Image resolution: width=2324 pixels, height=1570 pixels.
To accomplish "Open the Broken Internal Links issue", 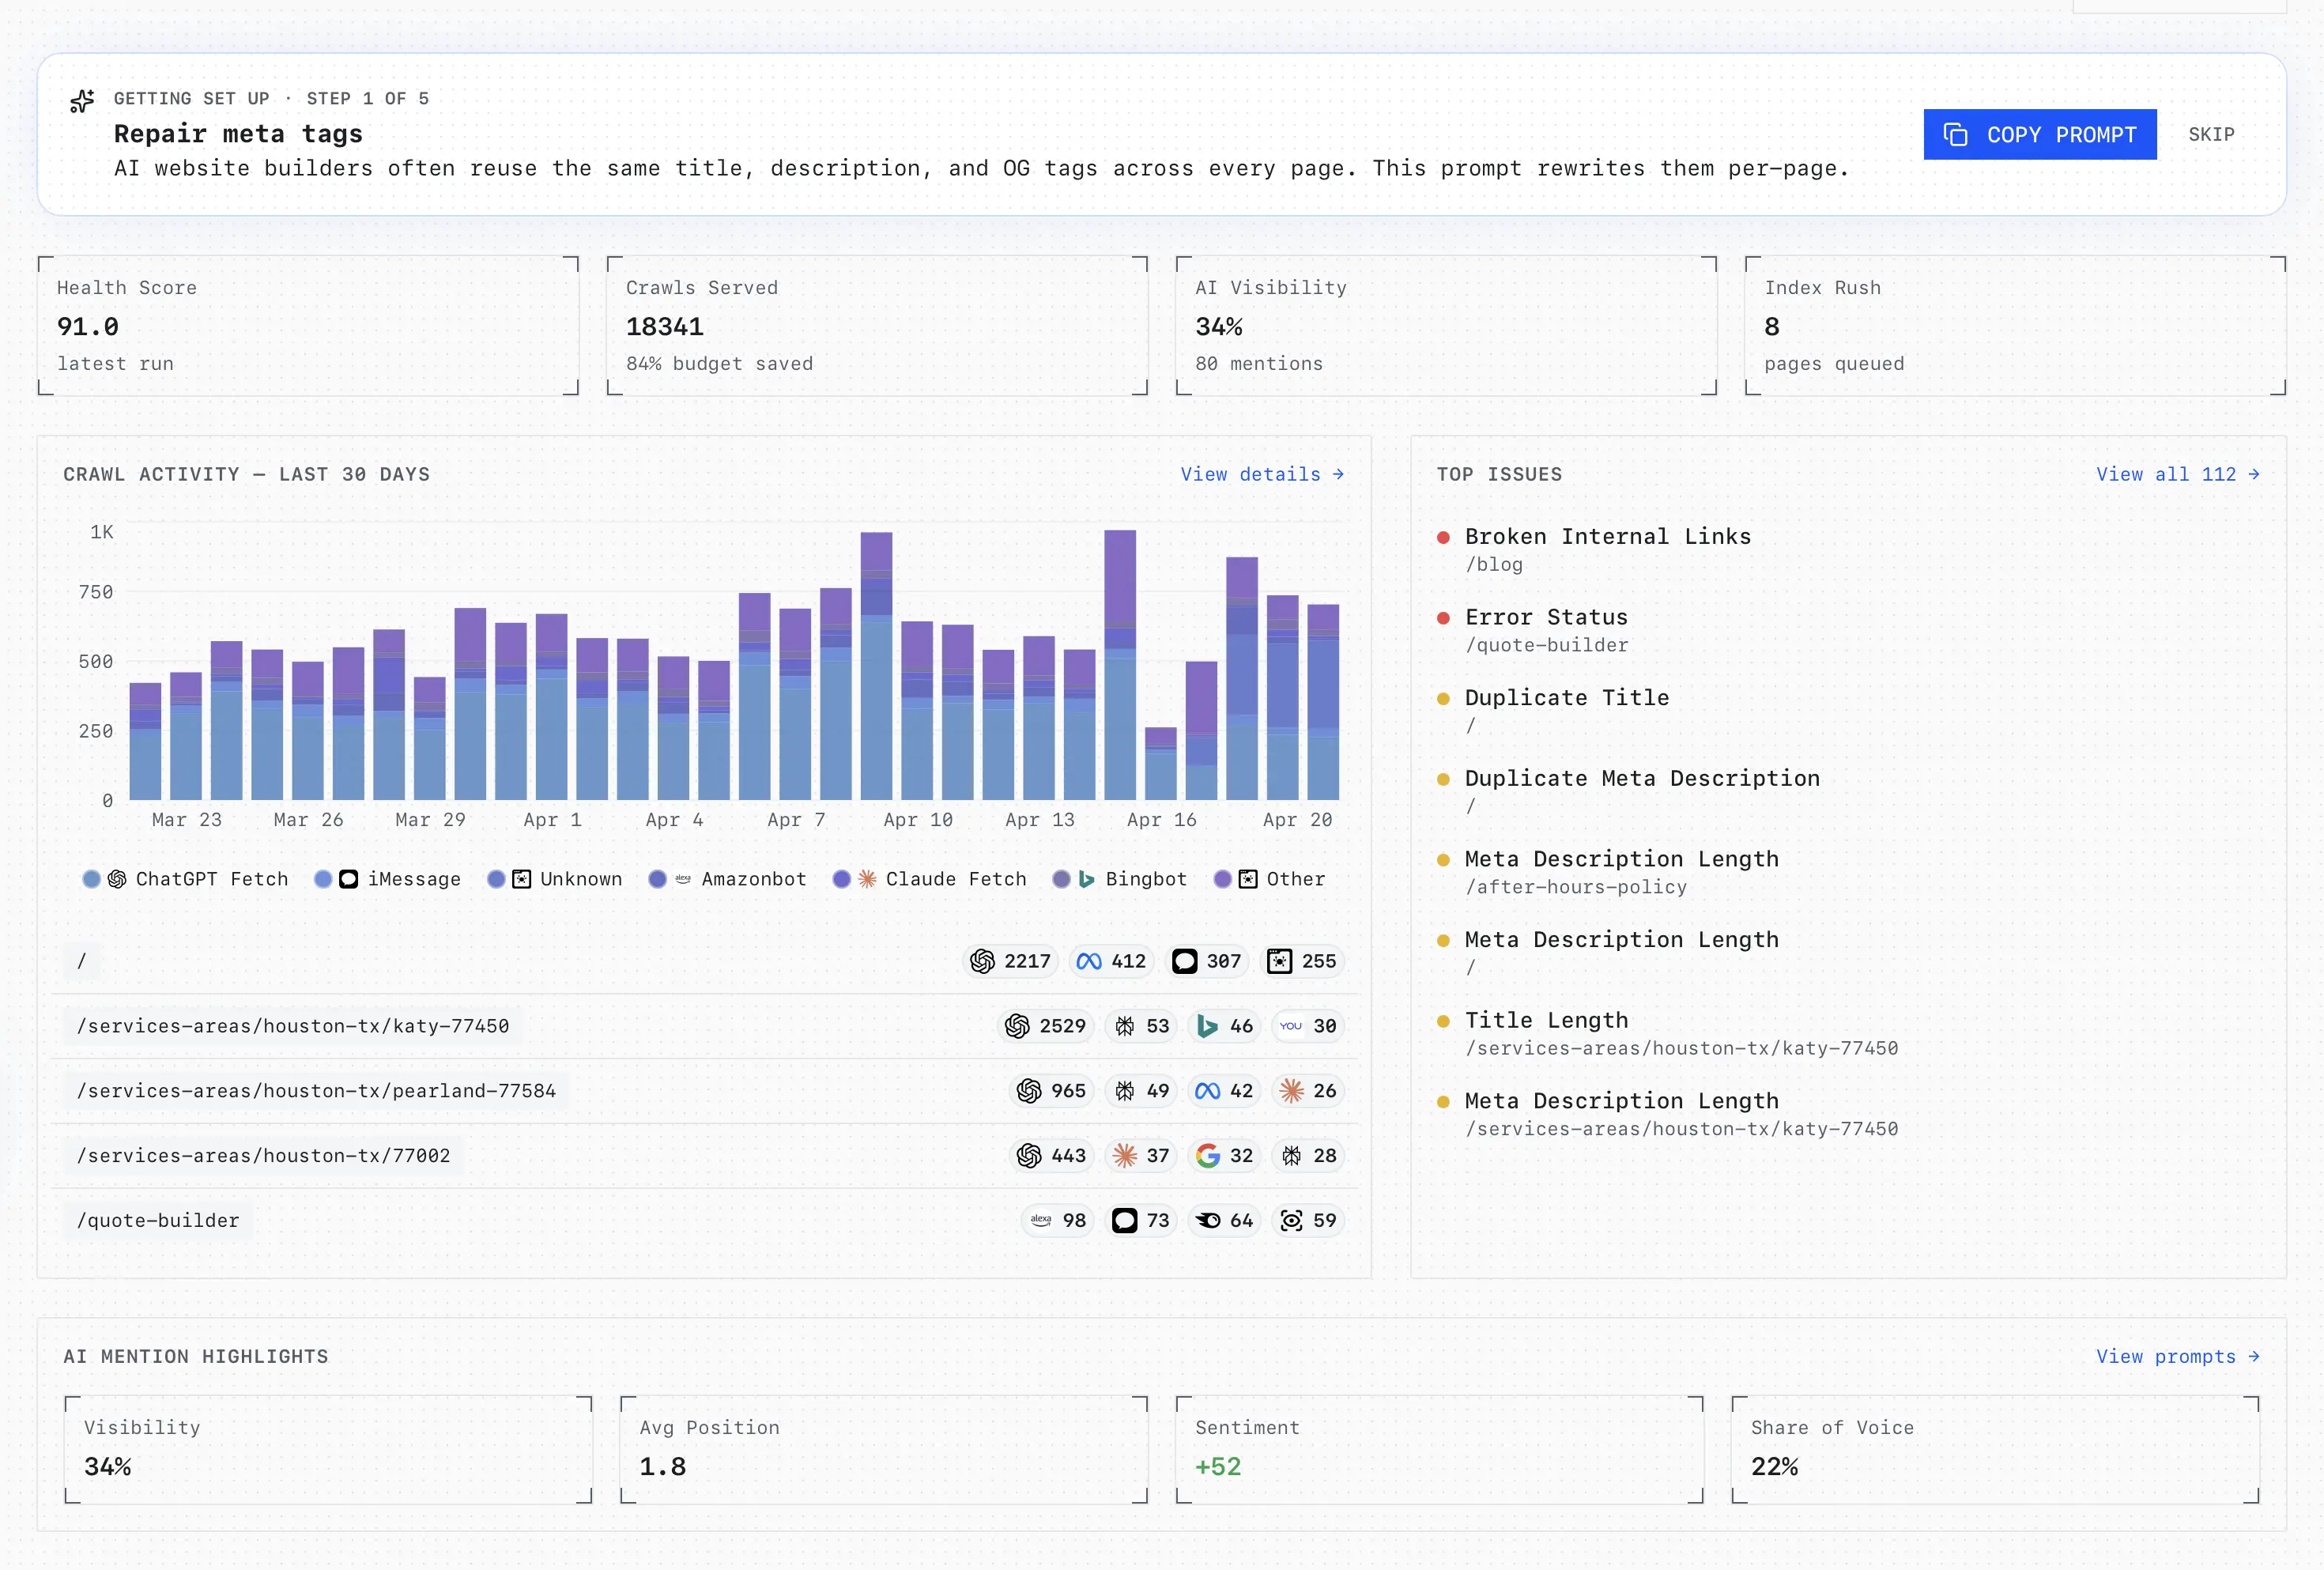I will (x=1607, y=537).
